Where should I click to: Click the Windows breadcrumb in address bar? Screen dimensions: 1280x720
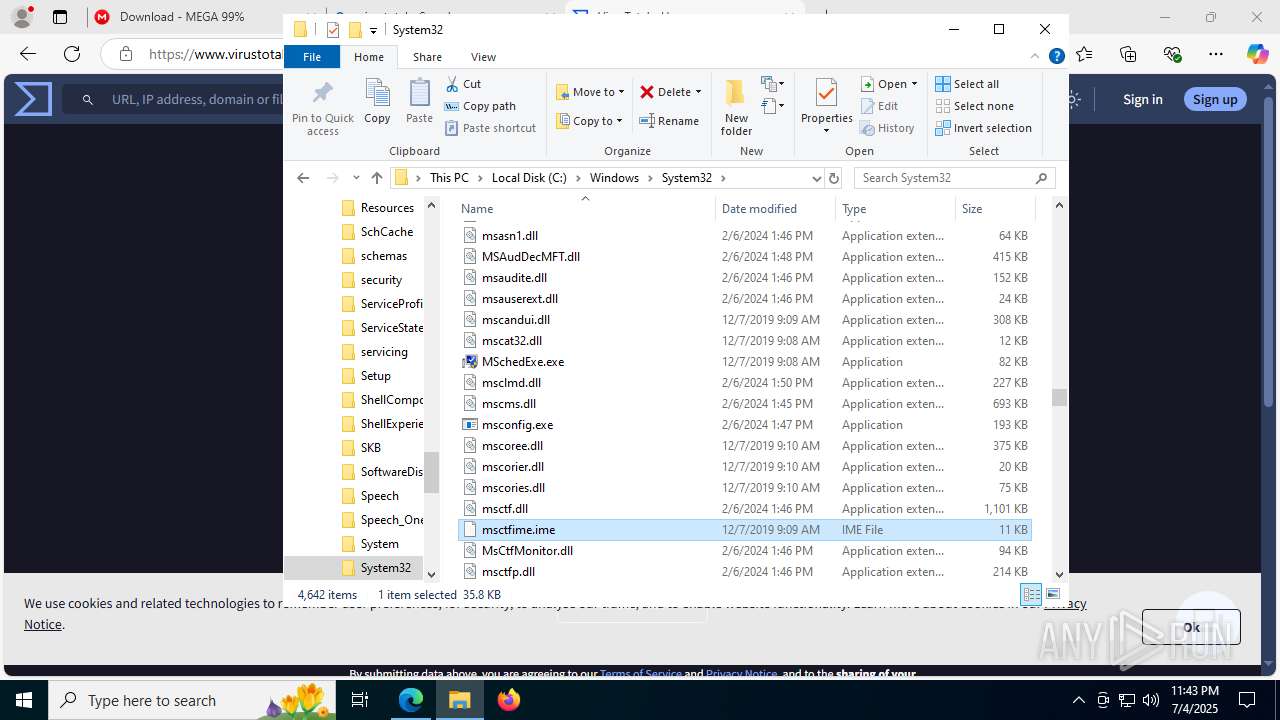(x=614, y=178)
